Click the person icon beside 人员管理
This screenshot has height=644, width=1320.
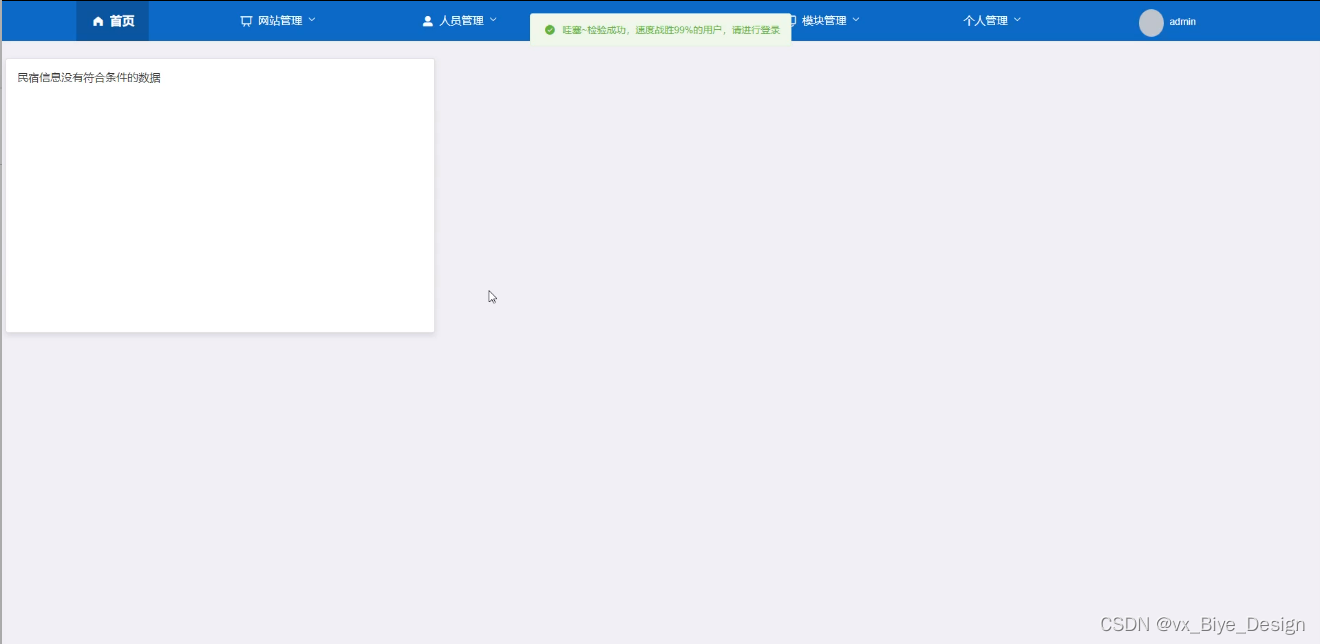click(428, 21)
